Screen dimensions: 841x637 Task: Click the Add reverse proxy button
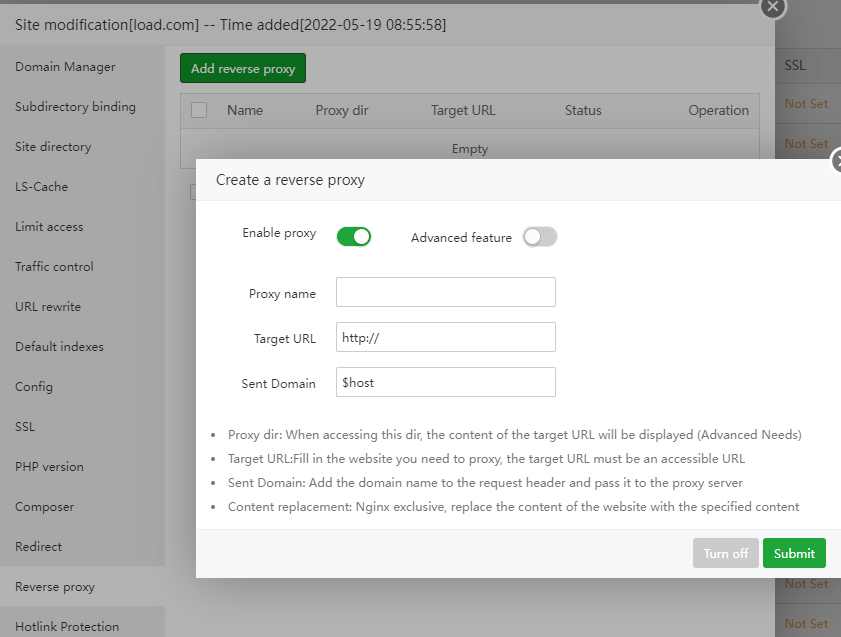click(x=243, y=69)
